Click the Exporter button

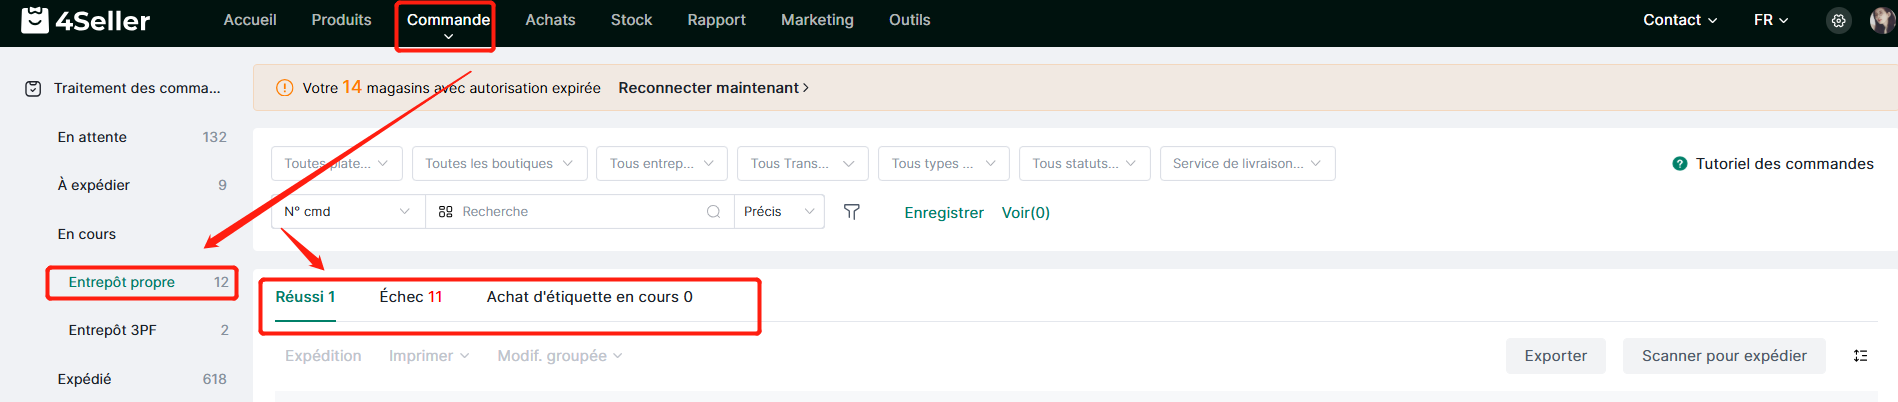click(x=1555, y=356)
